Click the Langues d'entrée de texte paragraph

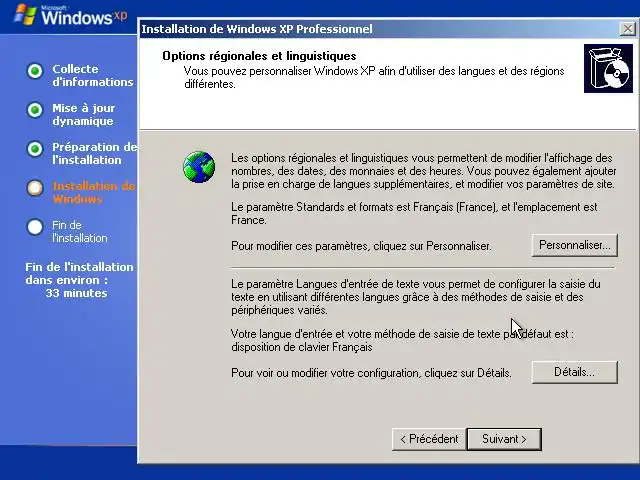point(416,297)
